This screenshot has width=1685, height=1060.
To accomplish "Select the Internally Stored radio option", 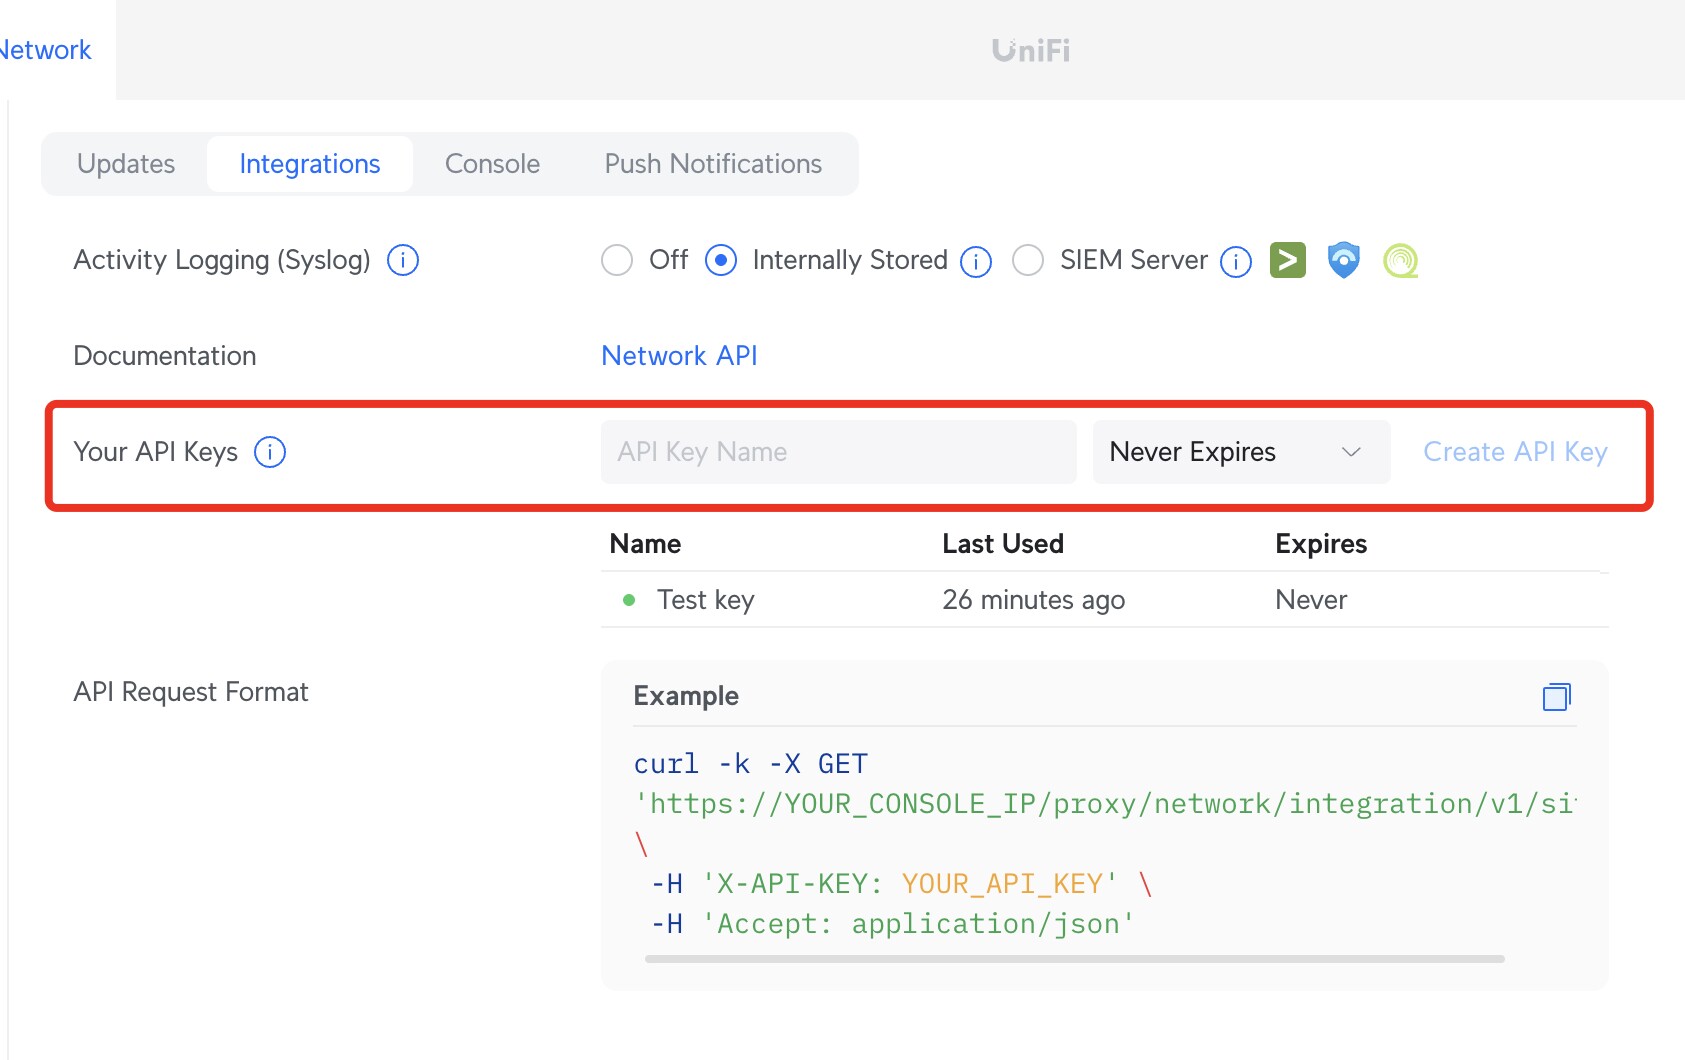I will tap(721, 260).
